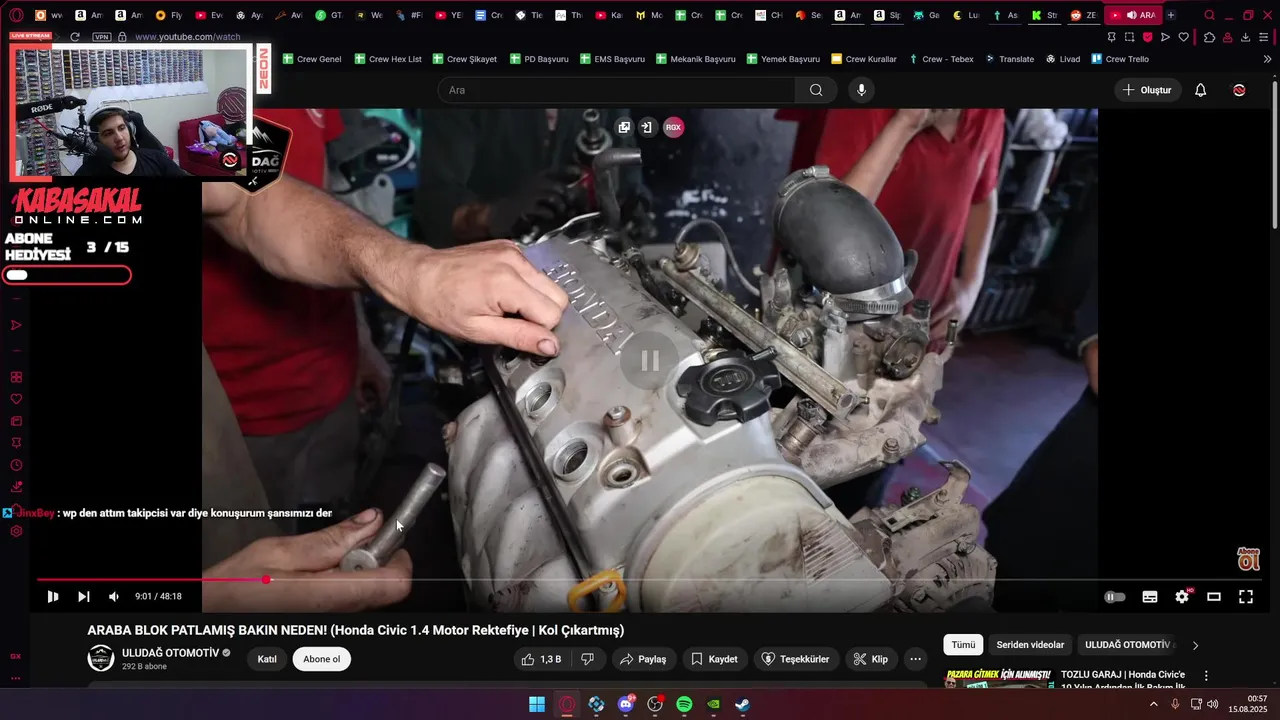Open Crew Hex List bookmark

388,59
